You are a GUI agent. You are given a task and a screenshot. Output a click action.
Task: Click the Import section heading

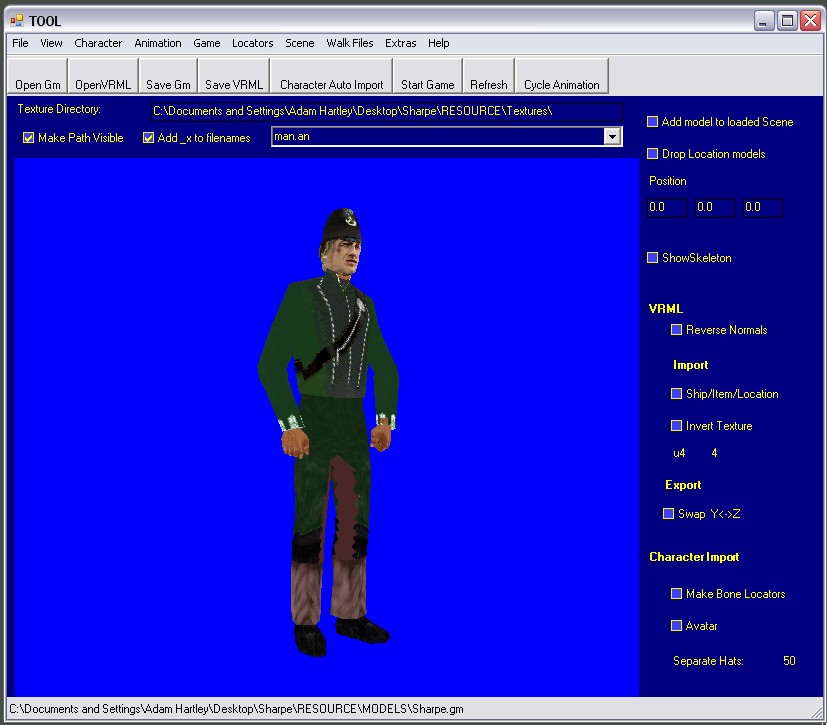click(690, 365)
